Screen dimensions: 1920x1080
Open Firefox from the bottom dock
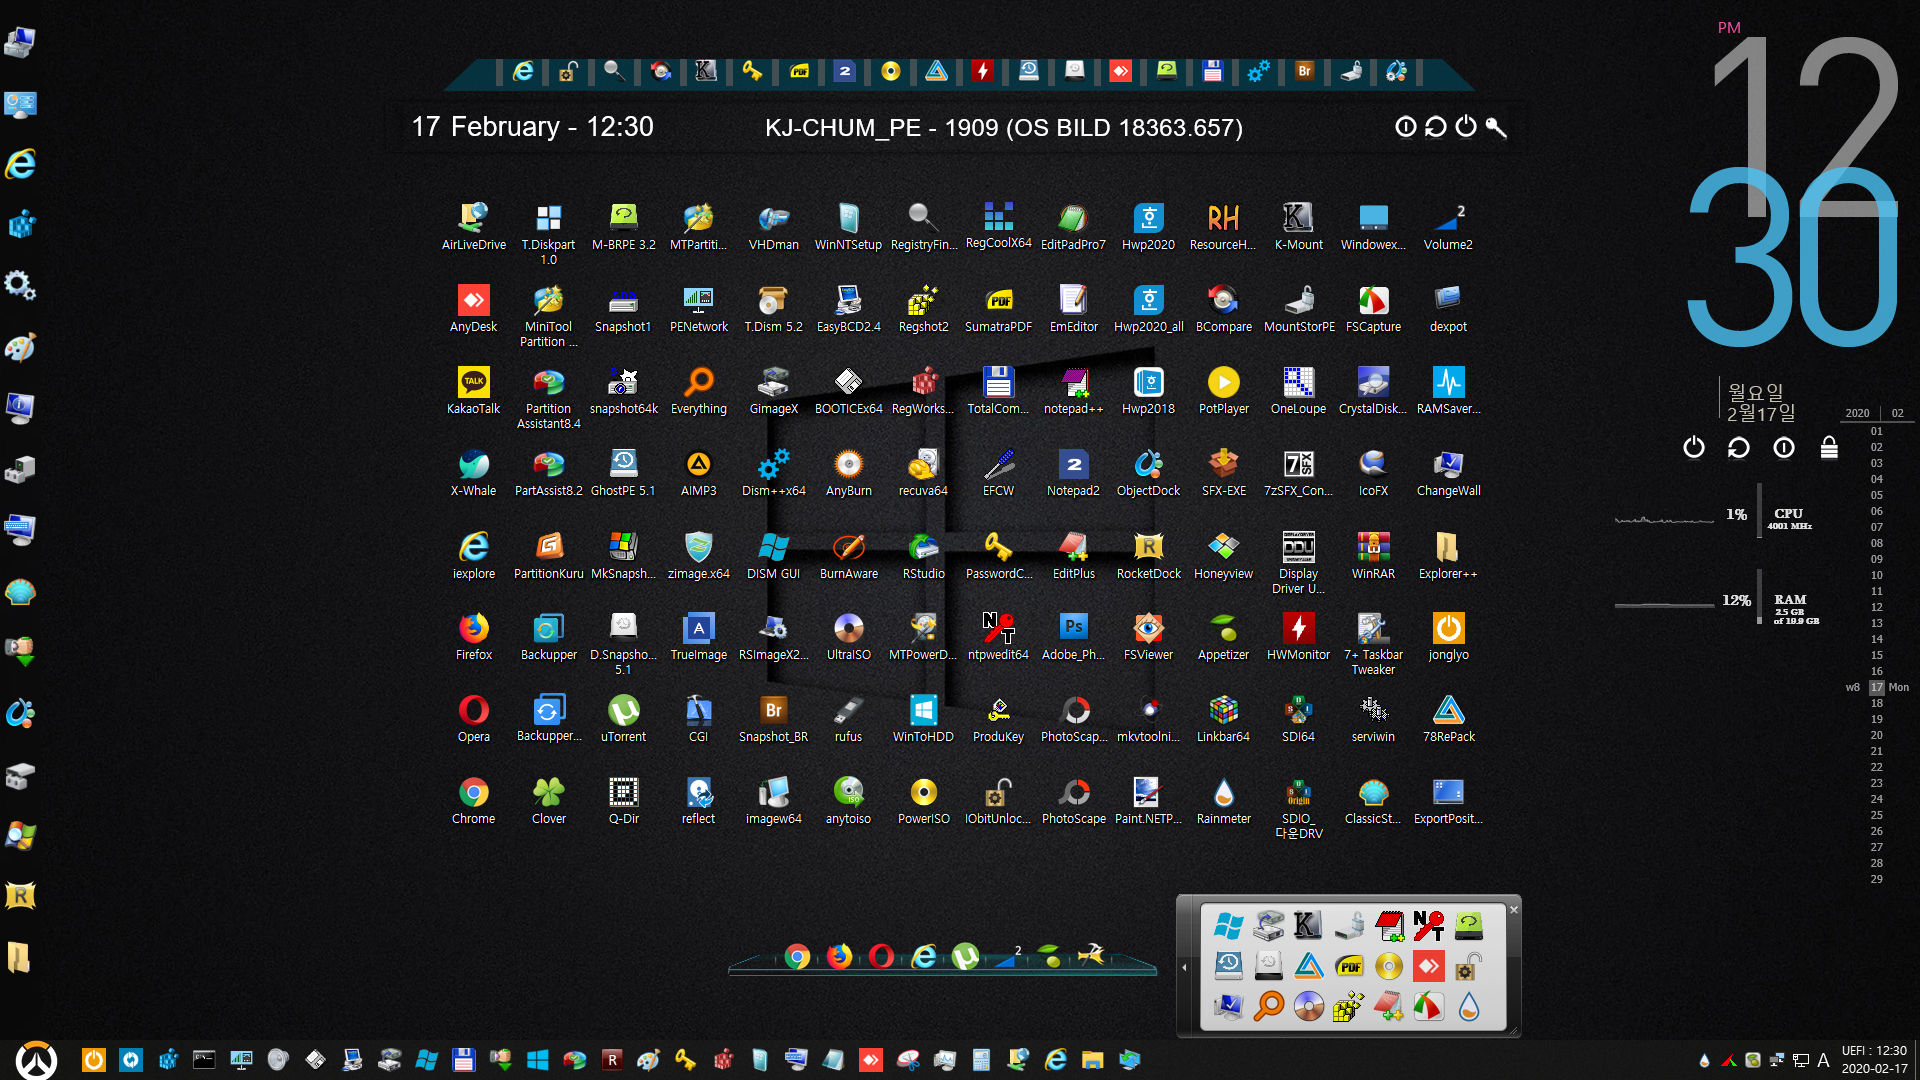(839, 957)
